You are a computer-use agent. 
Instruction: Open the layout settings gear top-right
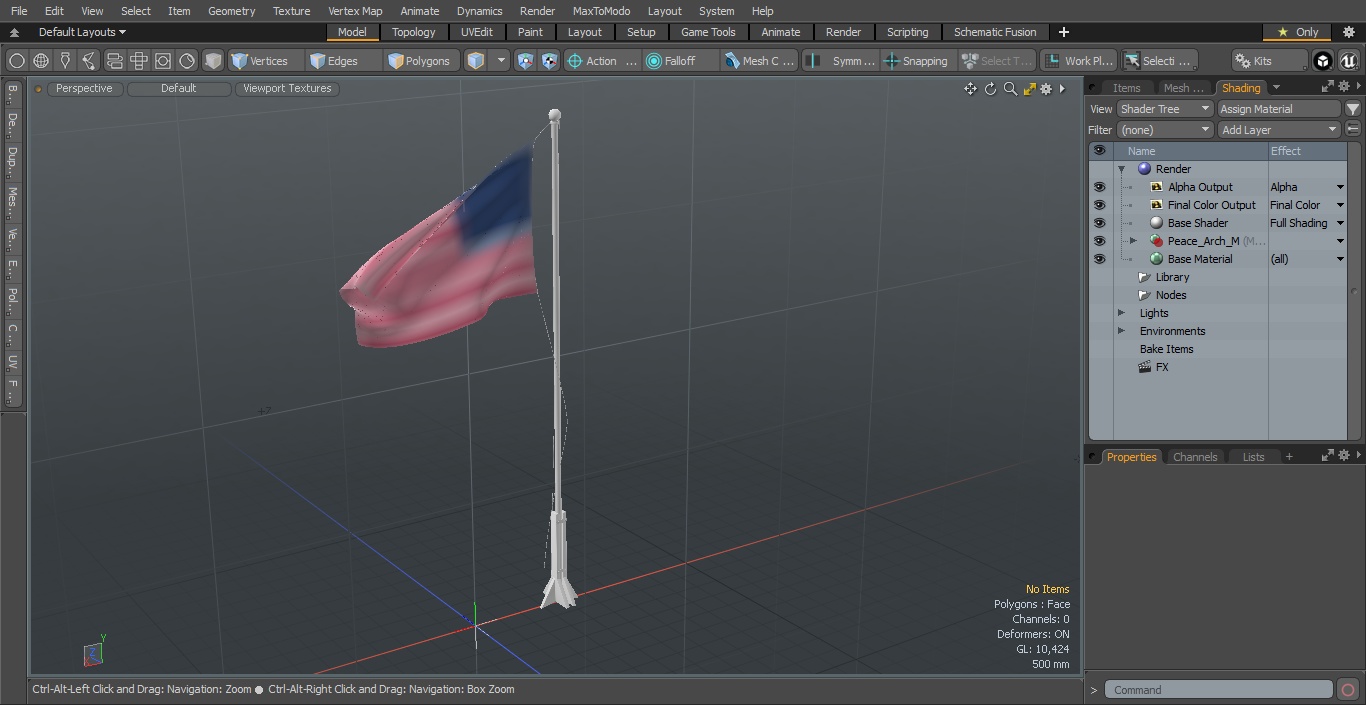pyautogui.click(x=1348, y=32)
